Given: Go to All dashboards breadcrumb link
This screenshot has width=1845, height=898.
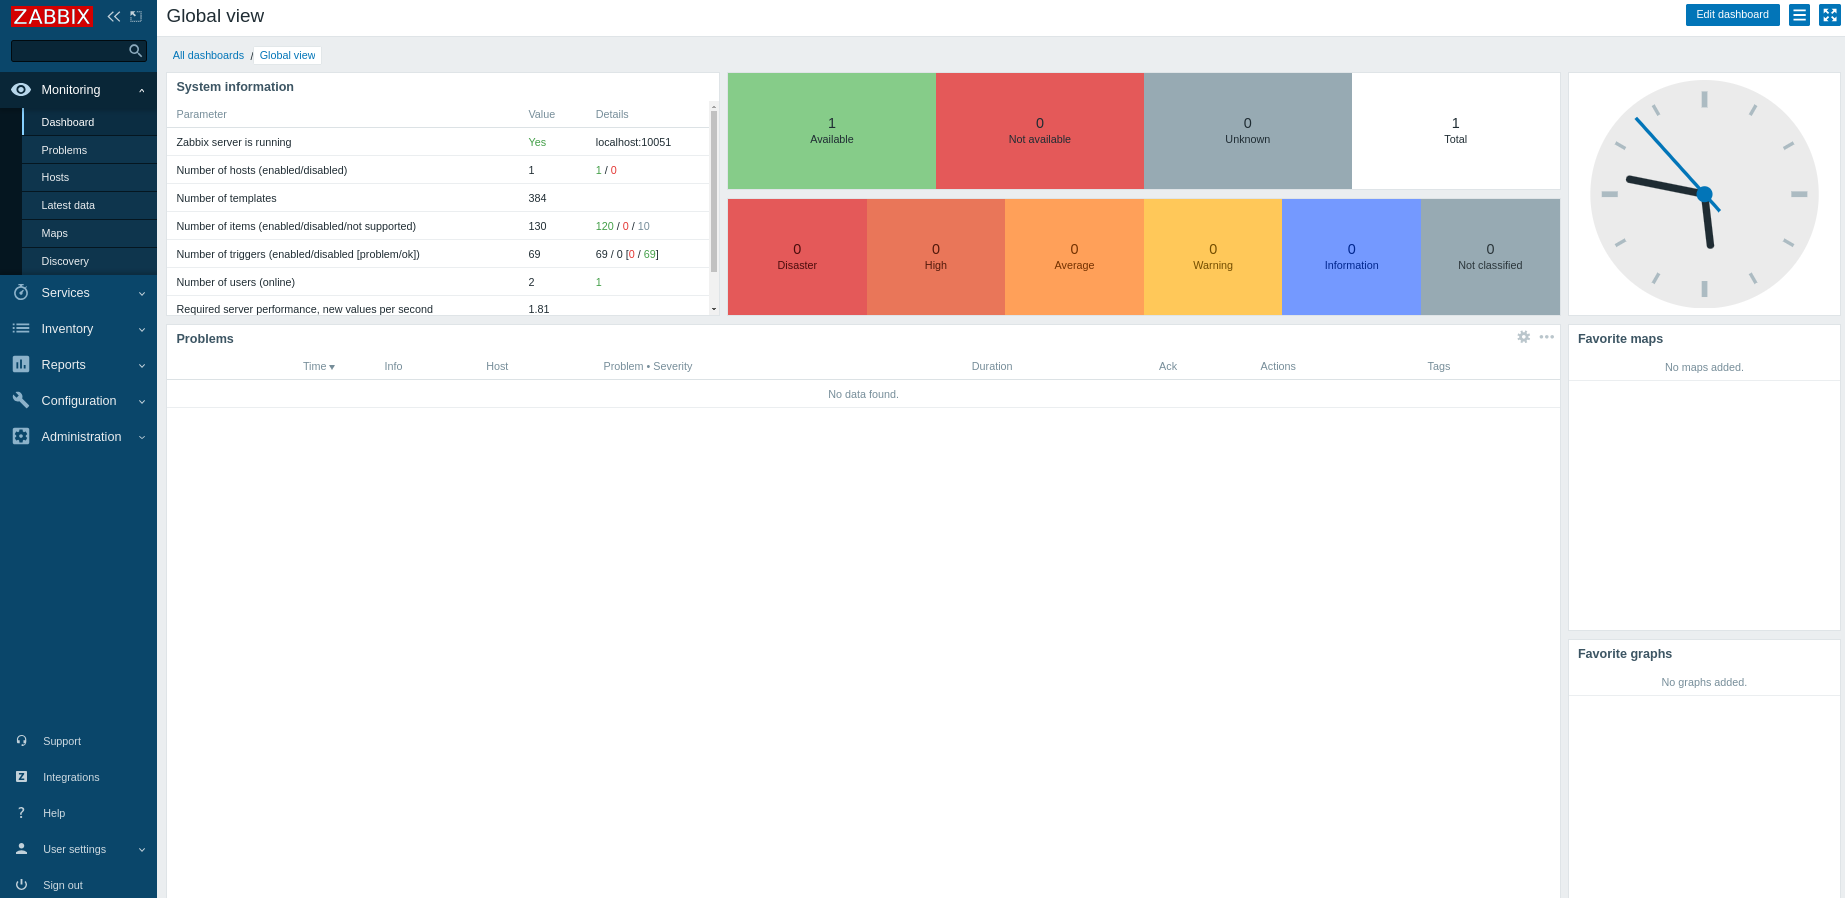Looking at the screenshot, I should click(208, 55).
